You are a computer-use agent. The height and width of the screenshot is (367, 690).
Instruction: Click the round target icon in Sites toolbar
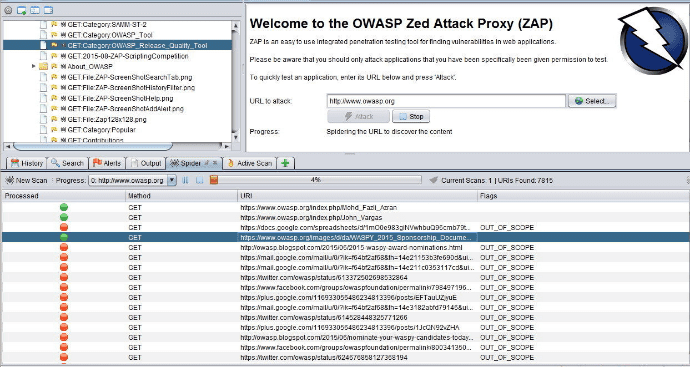[x=8, y=10]
